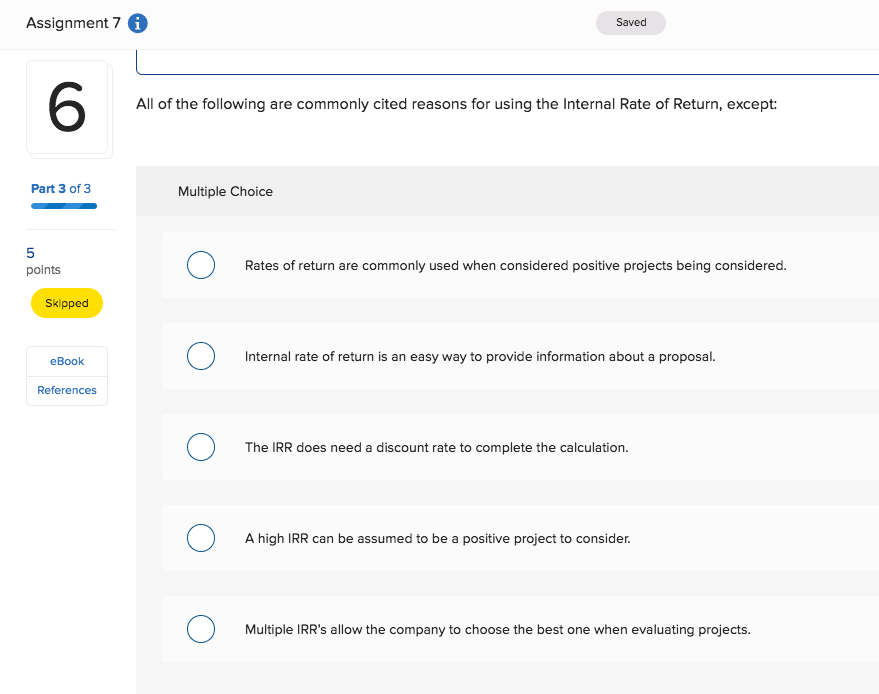Click the 'Part 3 of 3' label

(61, 189)
